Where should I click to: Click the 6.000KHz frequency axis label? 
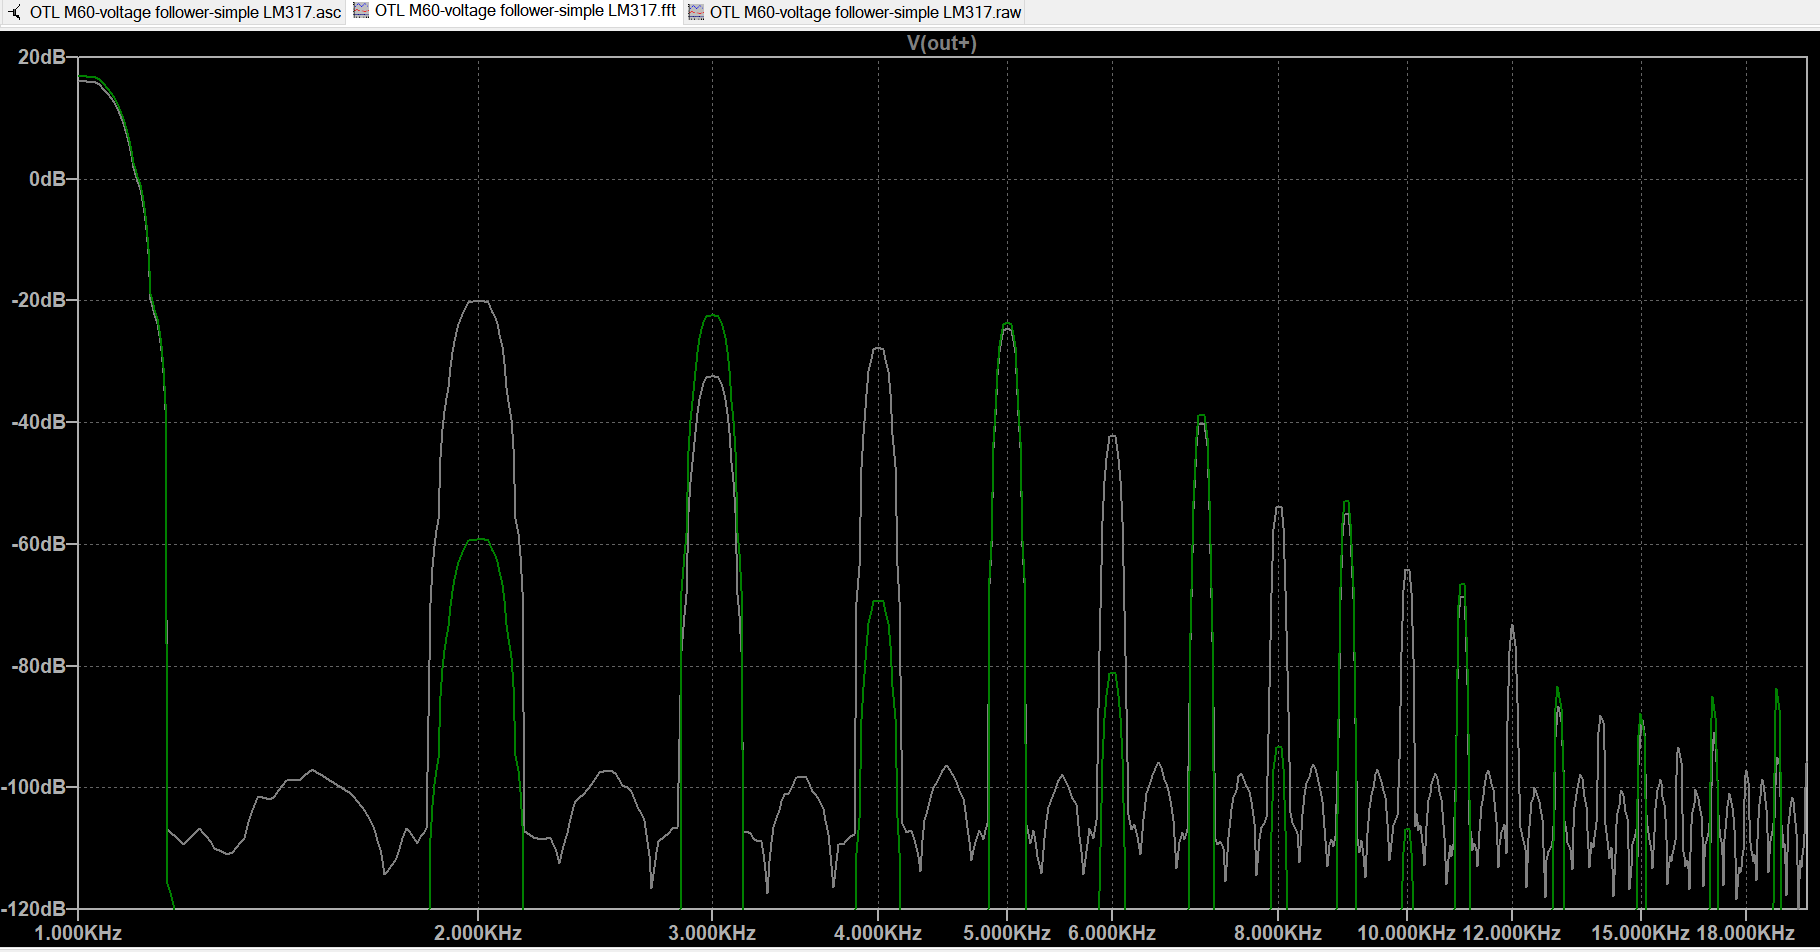pyautogui.click(x=1112, y=933)
